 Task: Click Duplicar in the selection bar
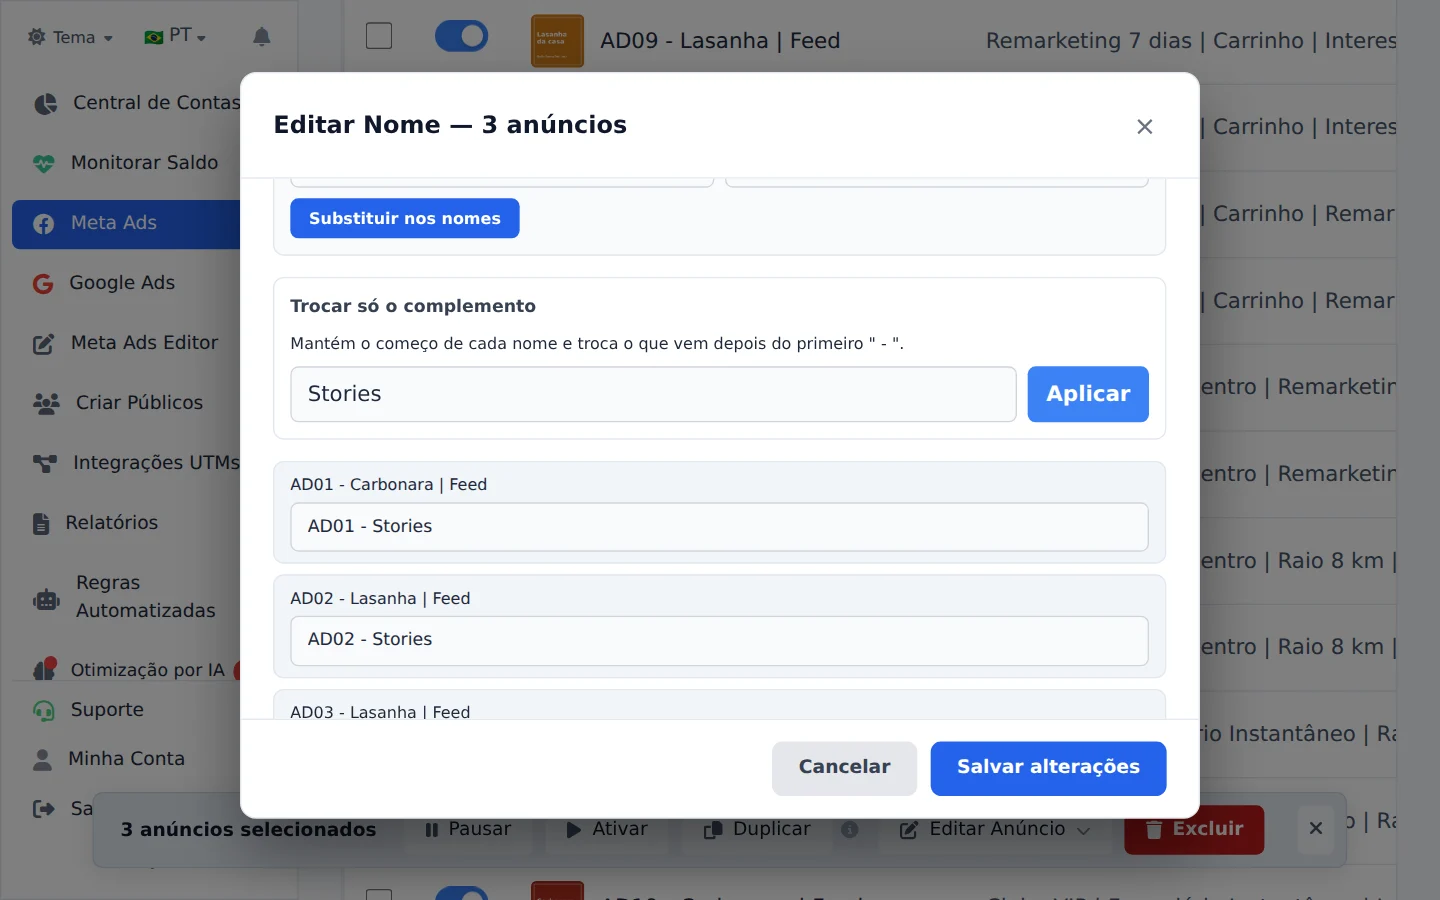click(757, 830)
